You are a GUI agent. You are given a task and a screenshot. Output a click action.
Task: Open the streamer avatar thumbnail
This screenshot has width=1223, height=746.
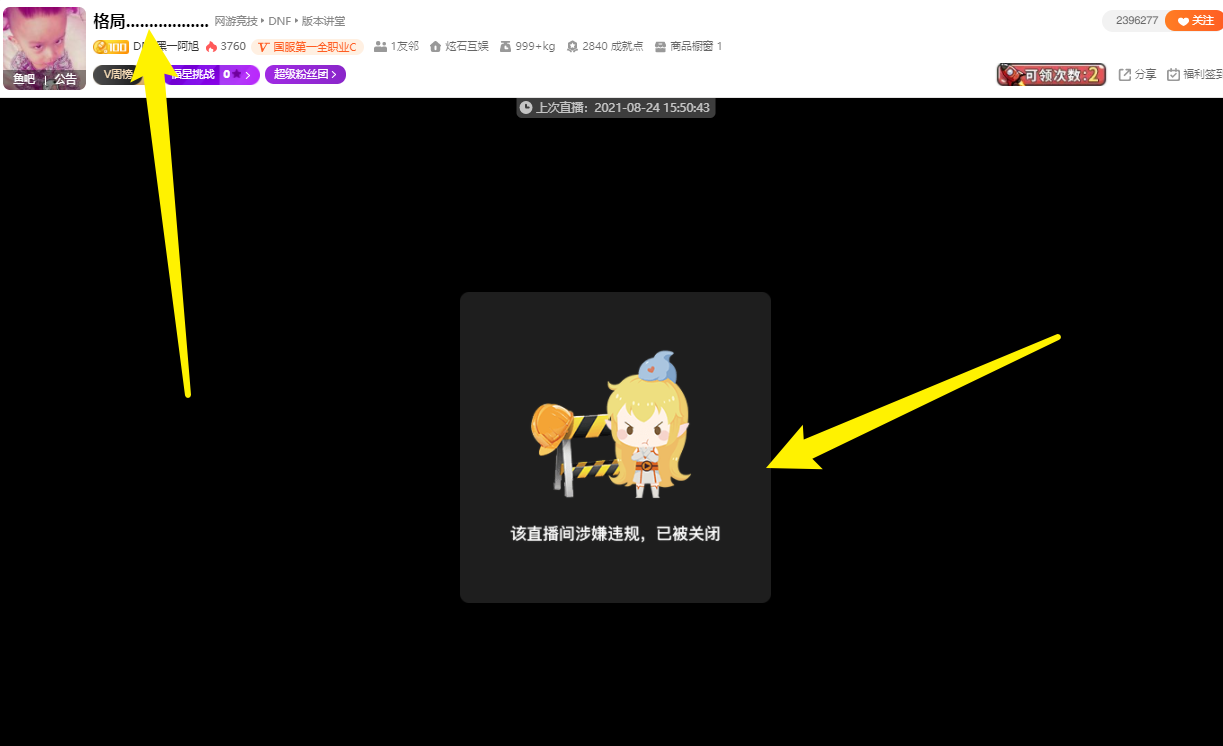point(44,48)
